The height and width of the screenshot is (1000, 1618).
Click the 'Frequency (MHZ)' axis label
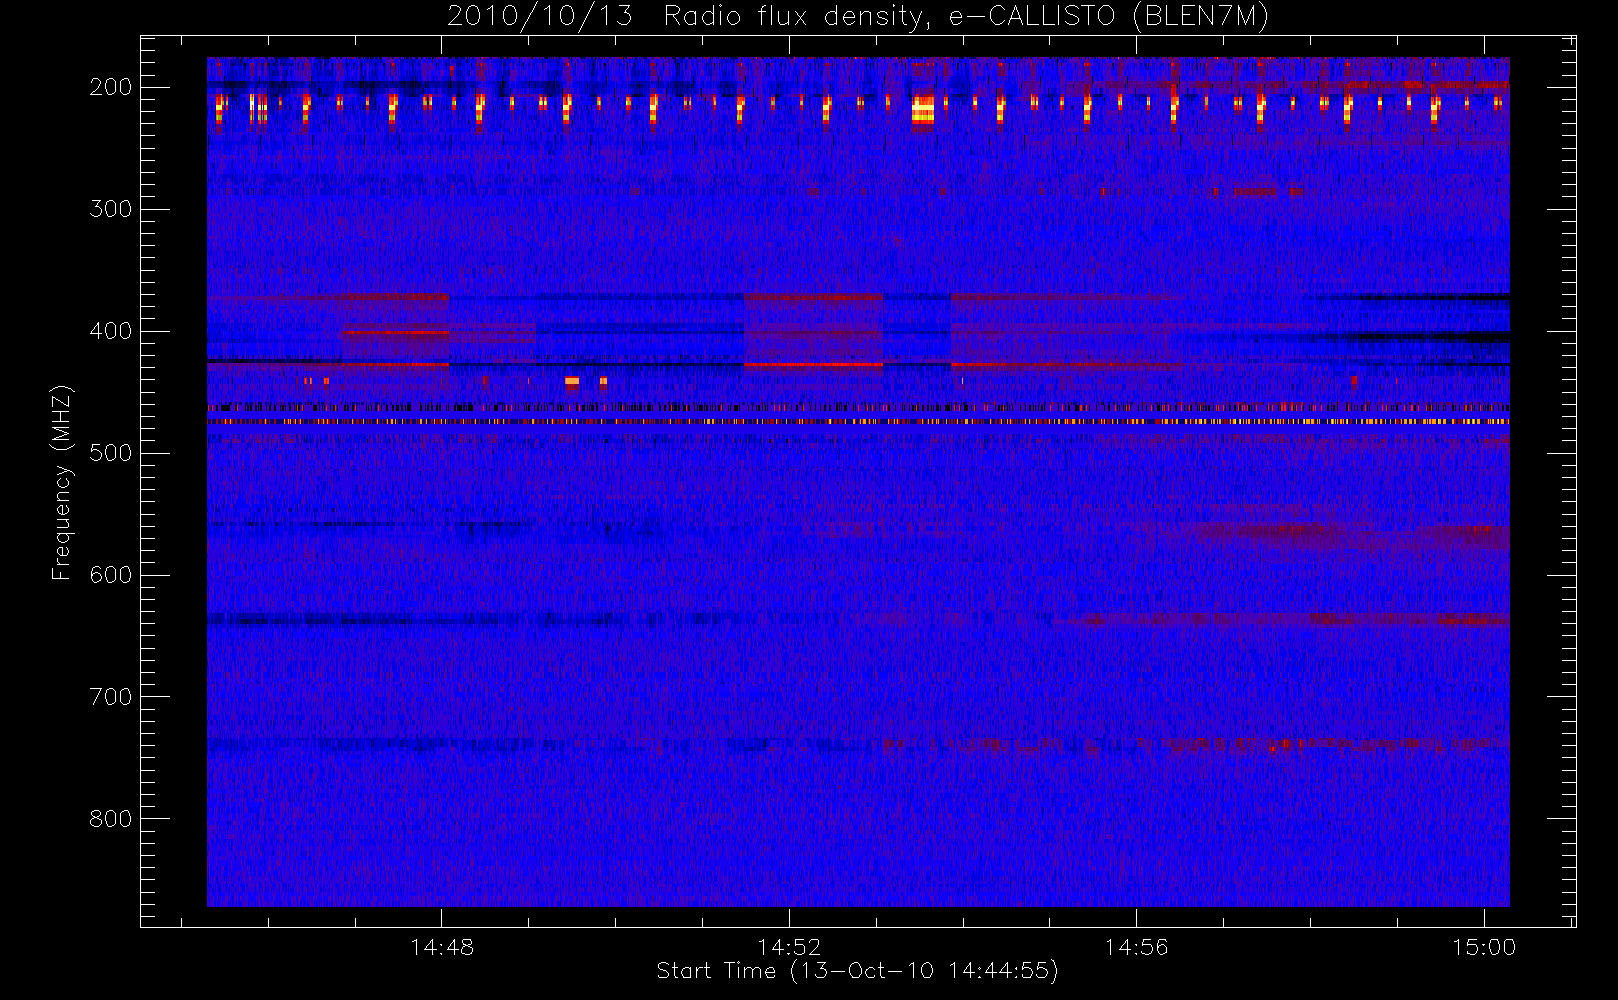point(62,482)
